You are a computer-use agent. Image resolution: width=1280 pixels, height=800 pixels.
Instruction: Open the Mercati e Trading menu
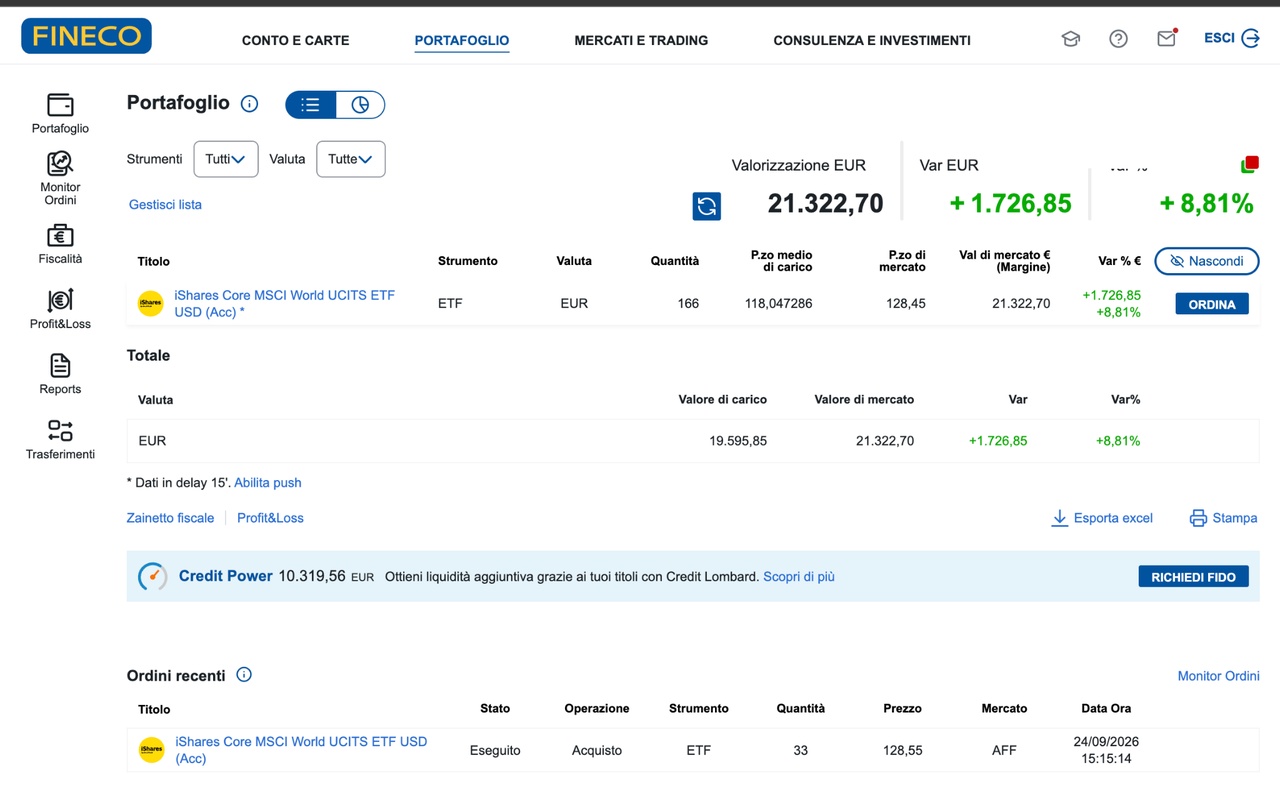(x=641, y=41)
